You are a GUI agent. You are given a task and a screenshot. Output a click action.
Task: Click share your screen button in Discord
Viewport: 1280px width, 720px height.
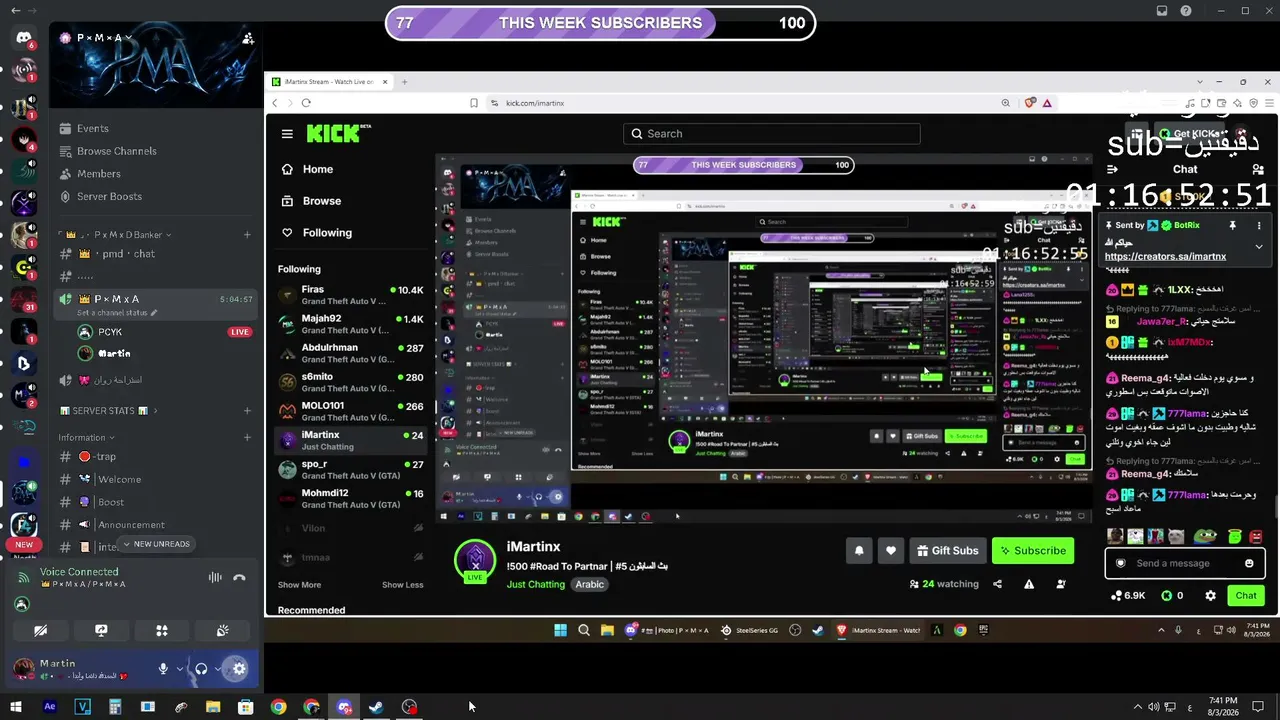point(101,631)
